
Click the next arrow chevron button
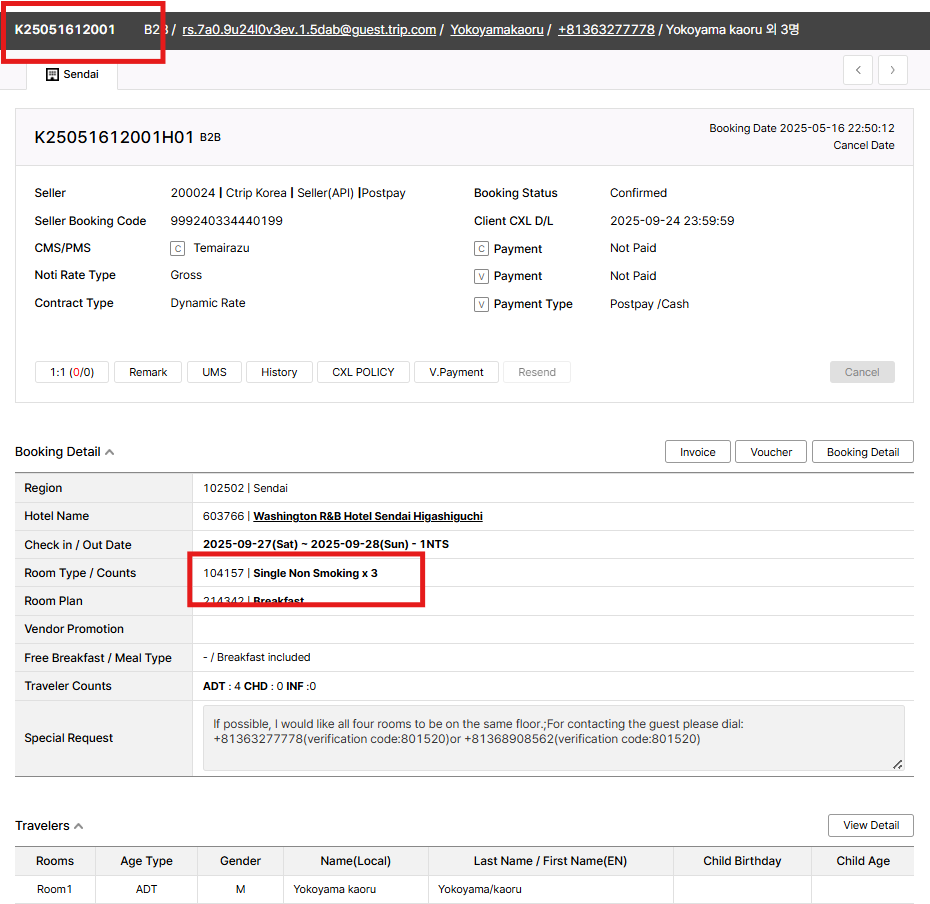tap(893, 70)
